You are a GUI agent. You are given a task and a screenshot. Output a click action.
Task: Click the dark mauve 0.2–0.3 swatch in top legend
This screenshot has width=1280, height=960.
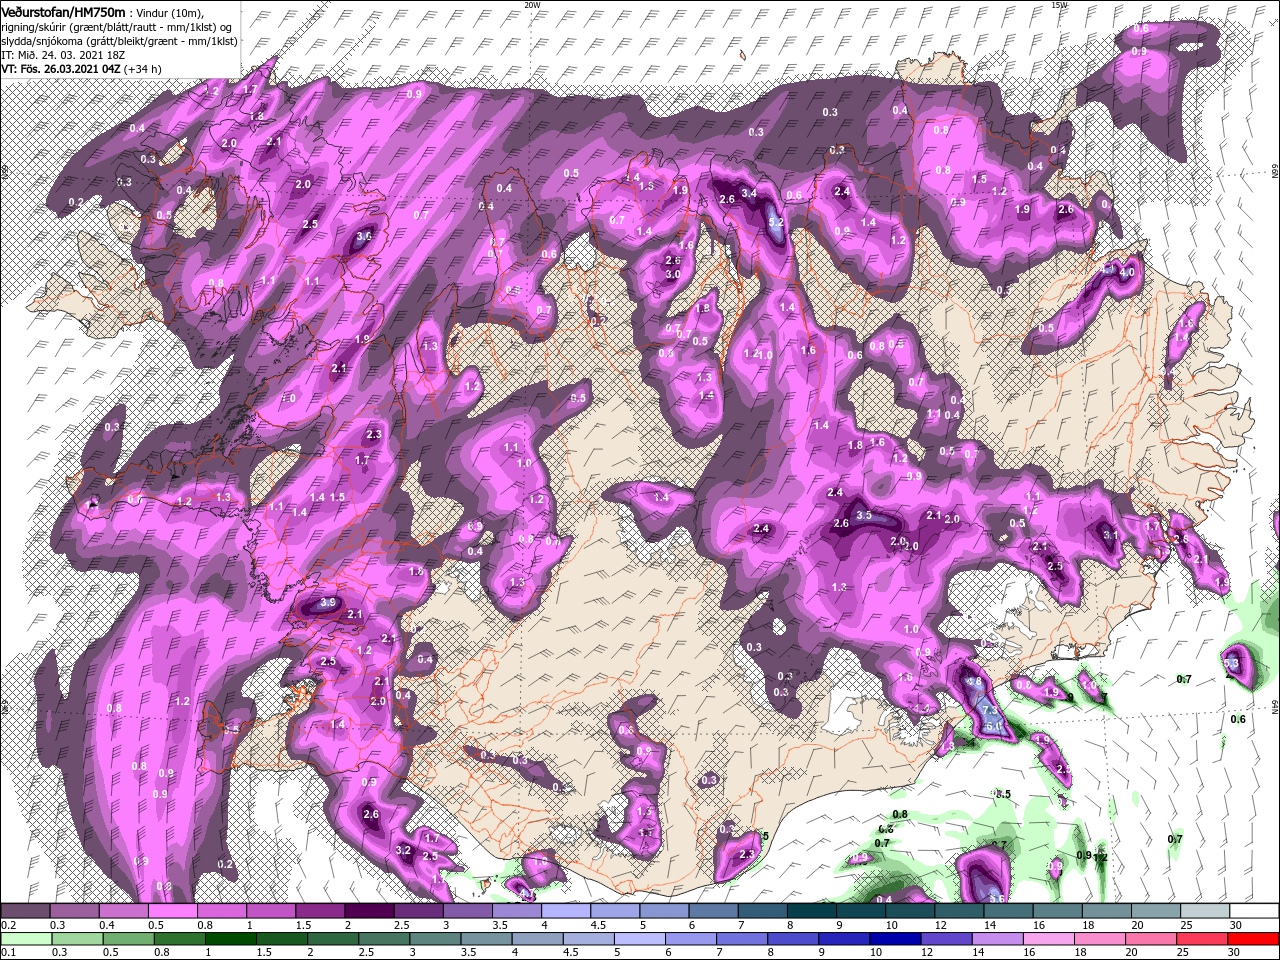pyautogui.click(x=26, y=911)
